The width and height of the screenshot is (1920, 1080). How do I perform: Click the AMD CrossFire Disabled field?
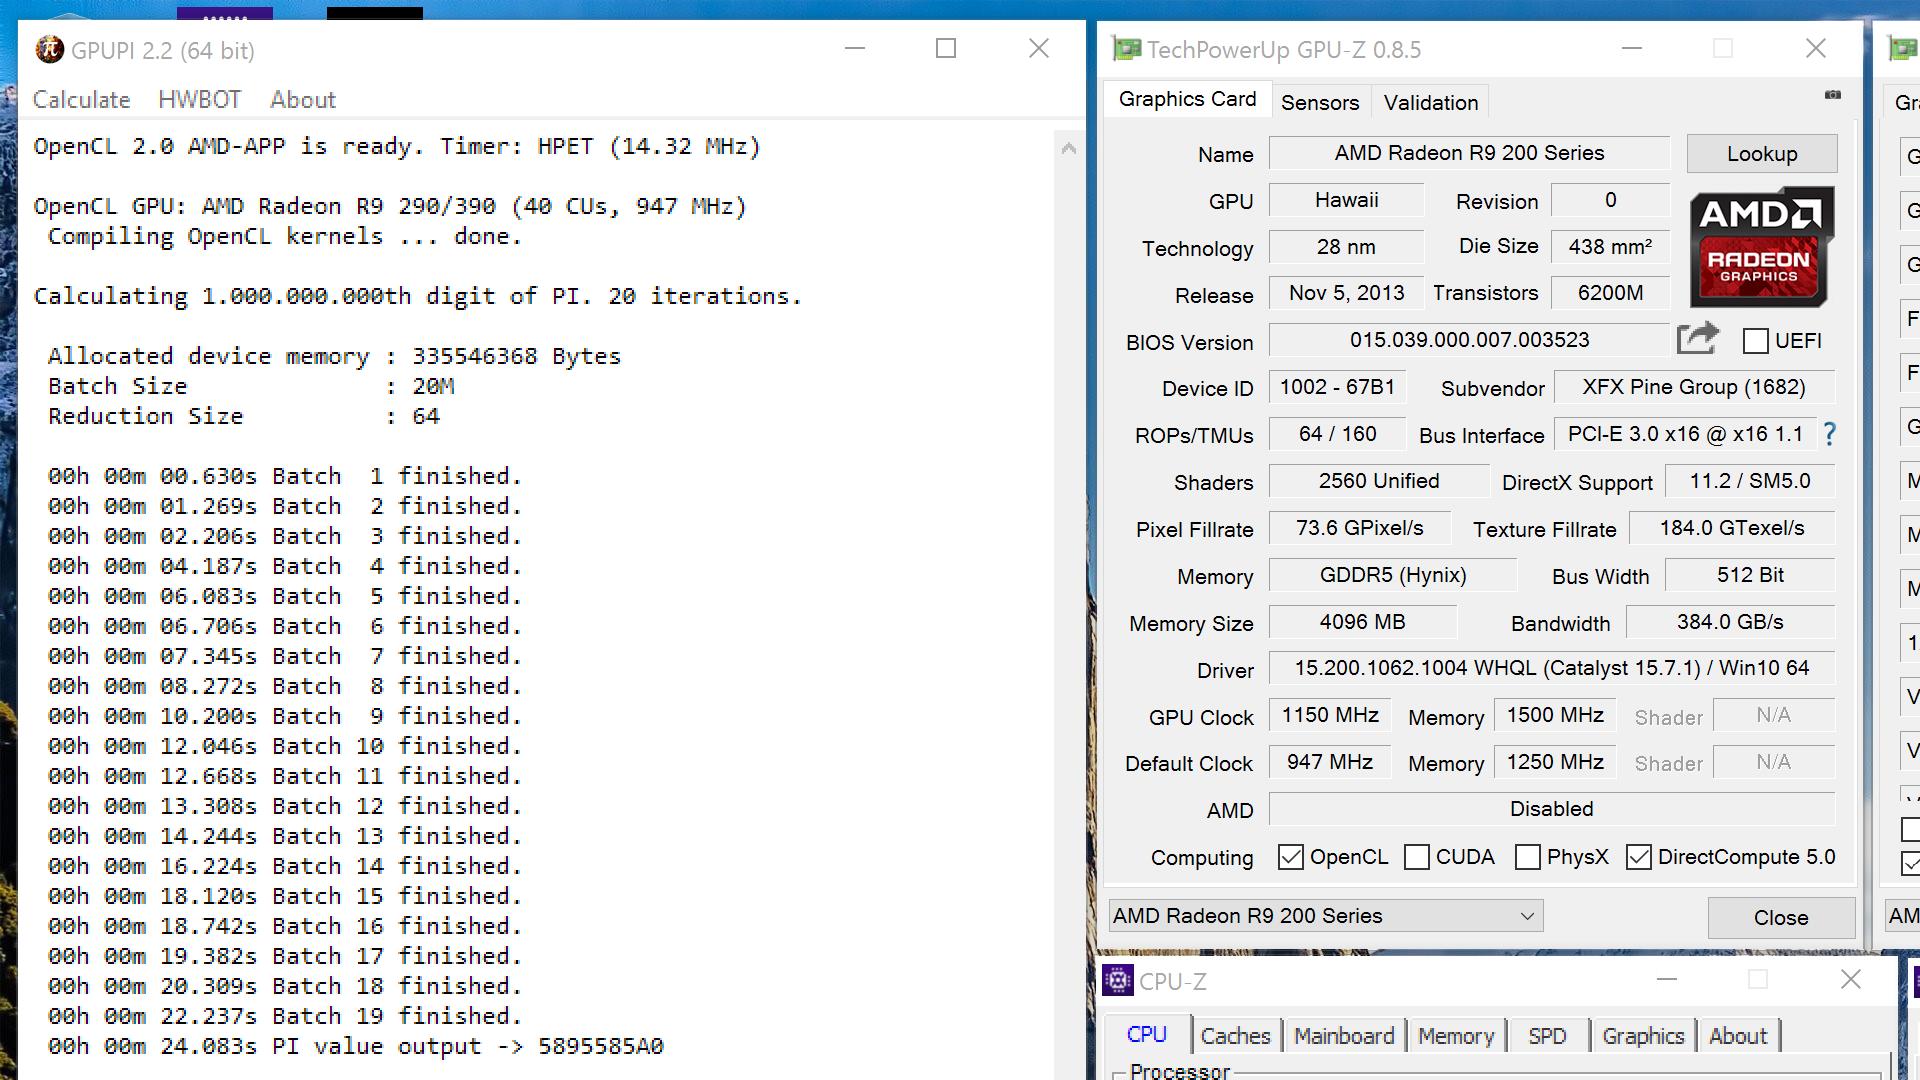click(1552, 809)
